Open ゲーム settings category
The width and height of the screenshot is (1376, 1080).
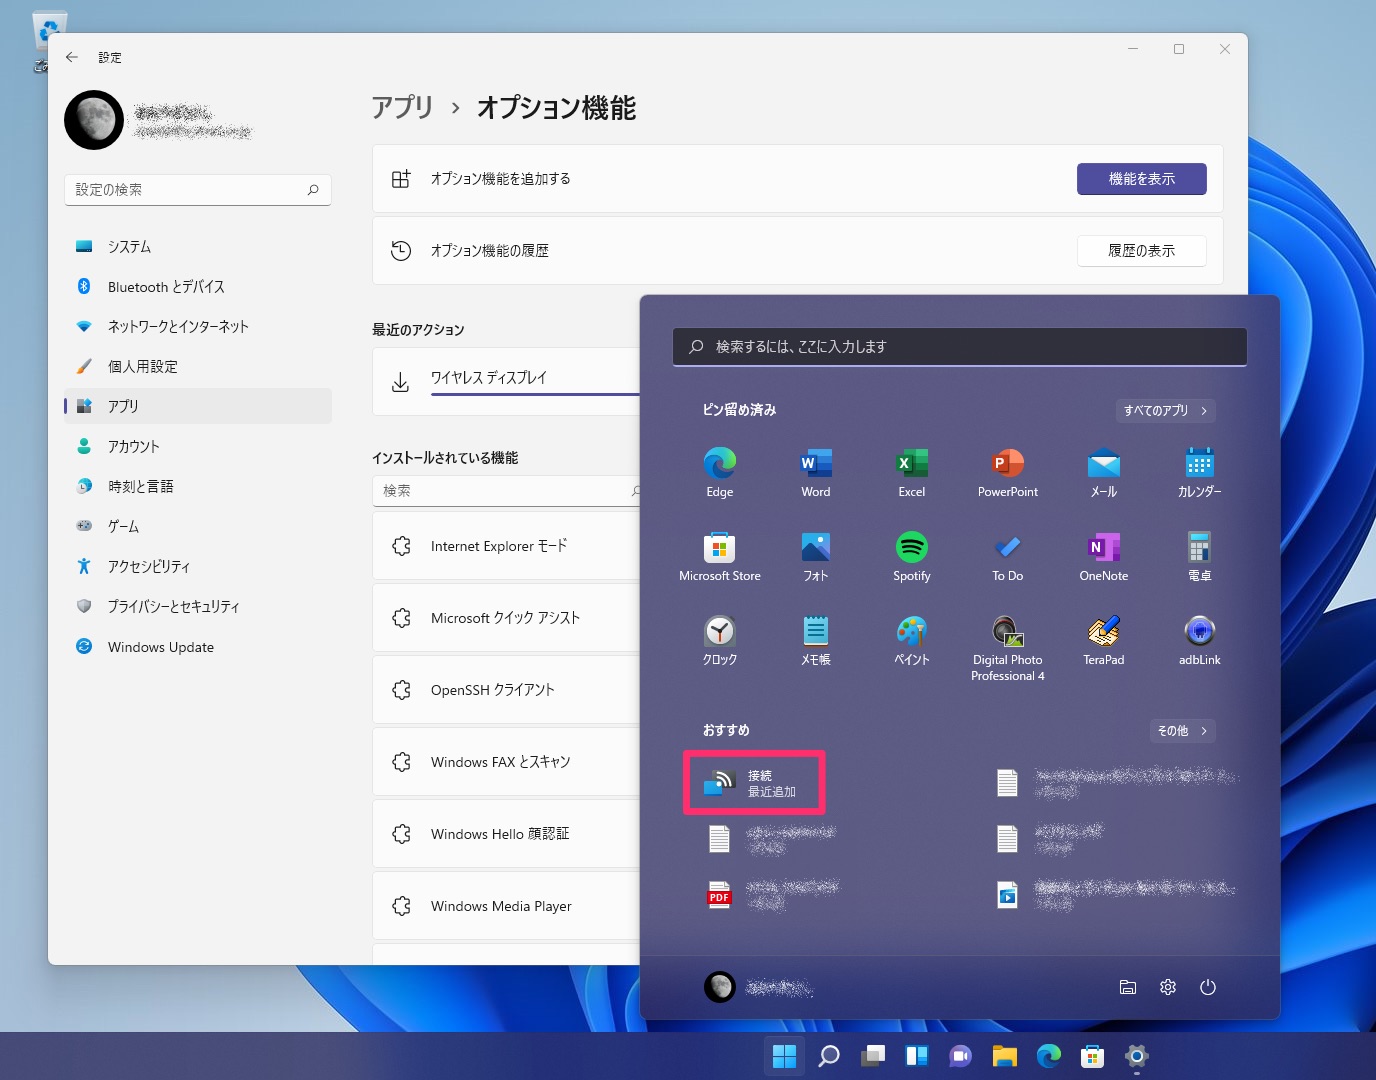pyautogui.click(x=198, y=526)
